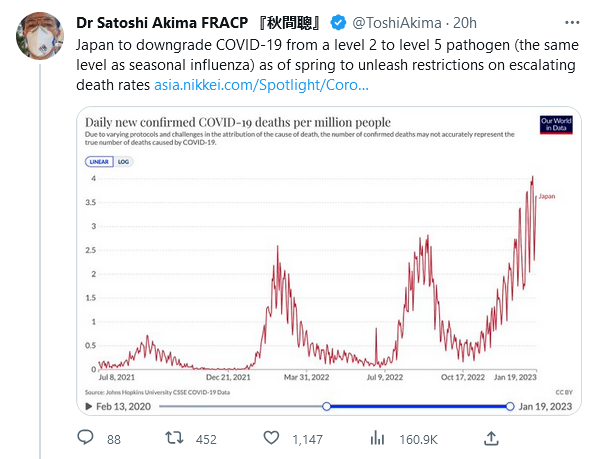Switch chart to LOG scale

(123, 162)
